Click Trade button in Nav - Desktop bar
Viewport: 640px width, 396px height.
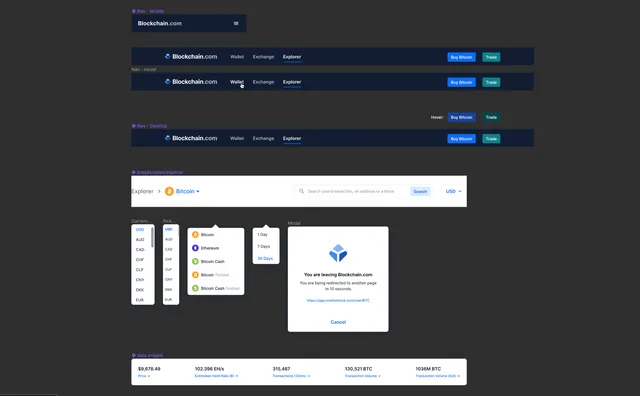(x=491, y=138)
